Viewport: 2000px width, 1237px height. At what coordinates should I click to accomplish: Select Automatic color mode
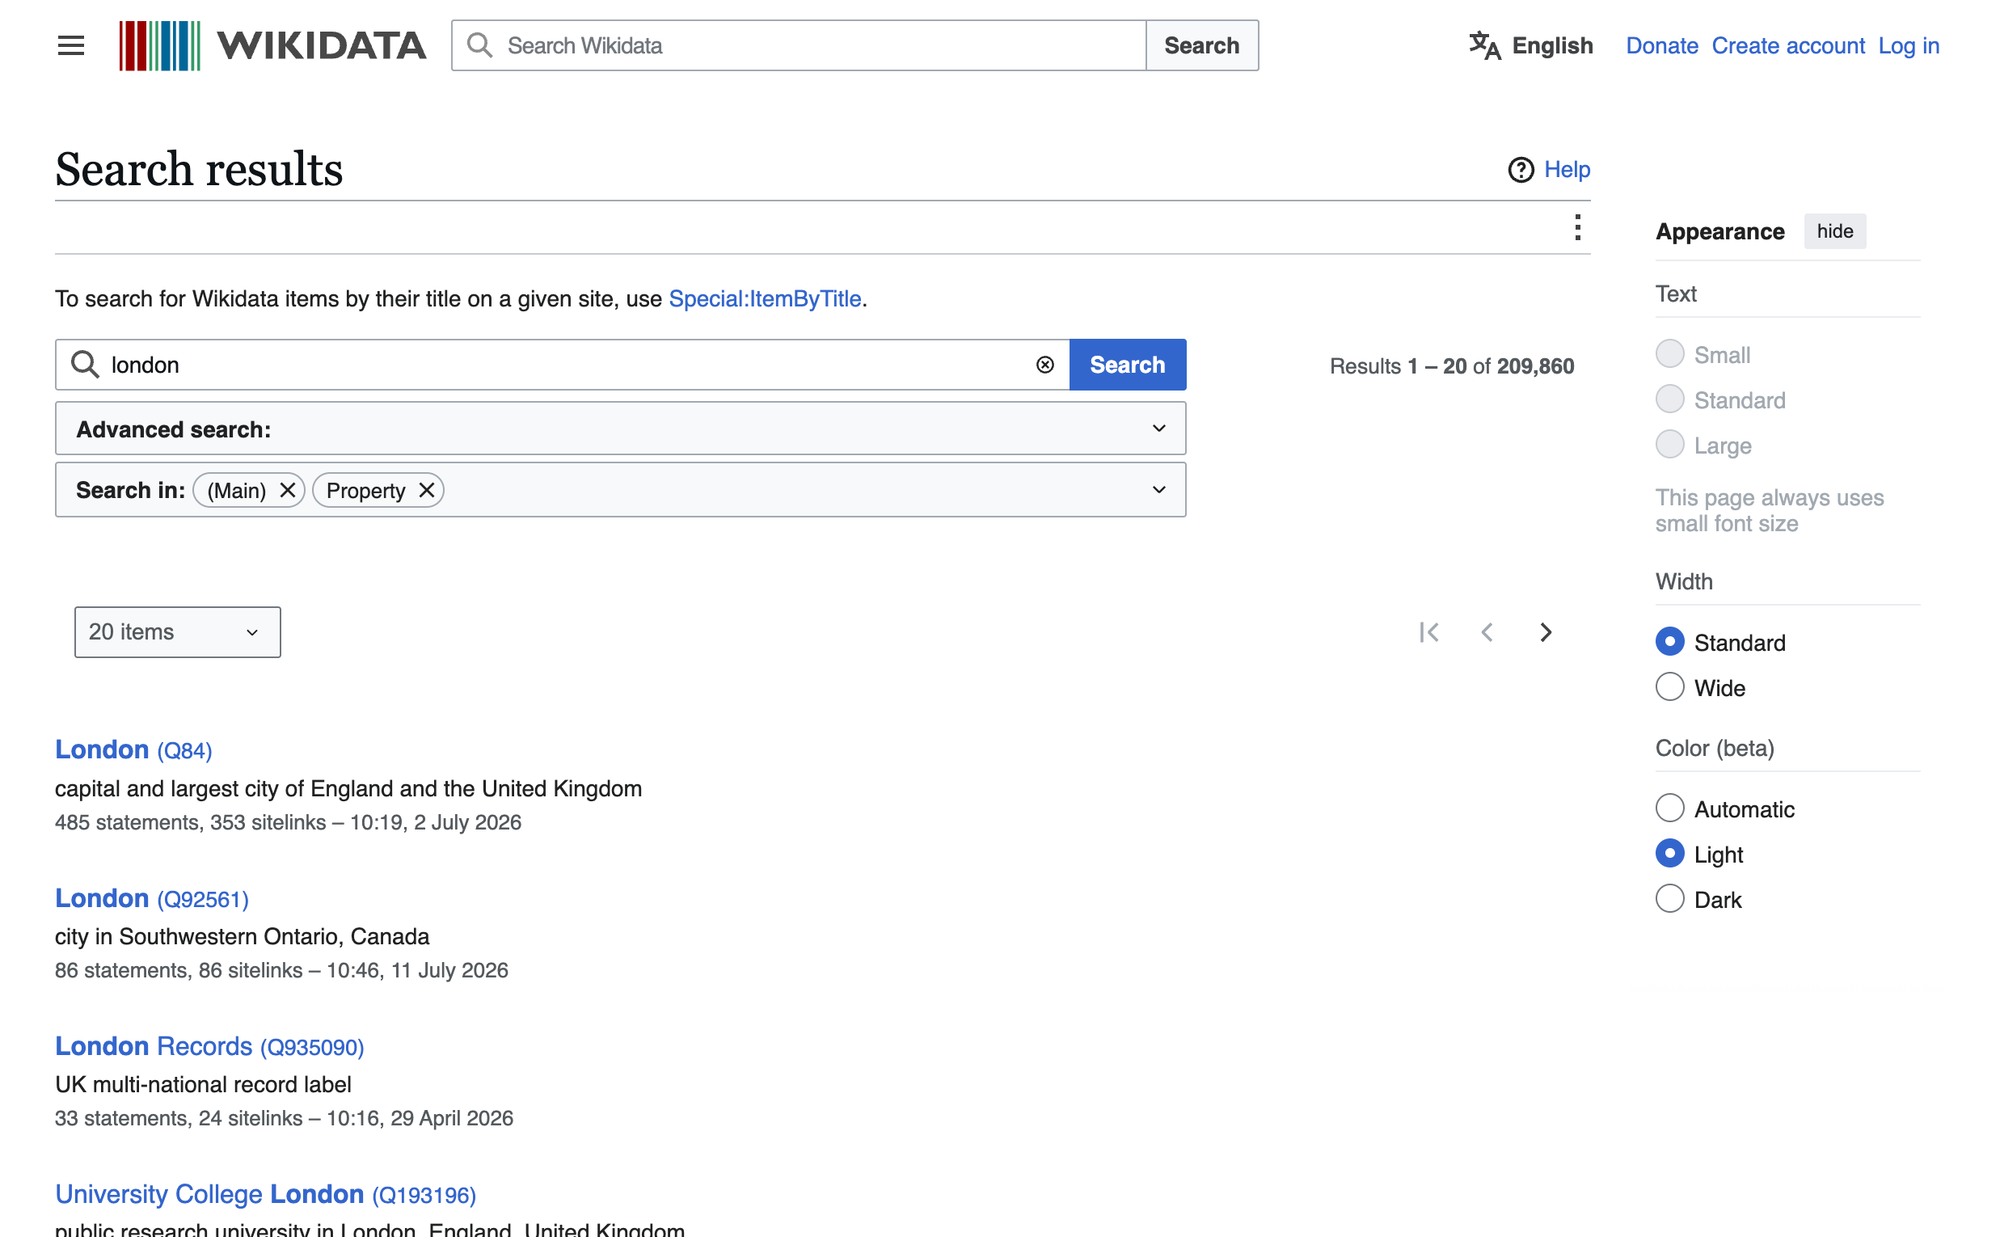[1670, 808]
